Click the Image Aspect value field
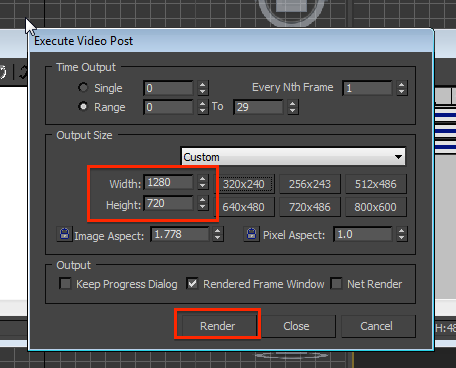456x368 pixels. click(180, 234)
